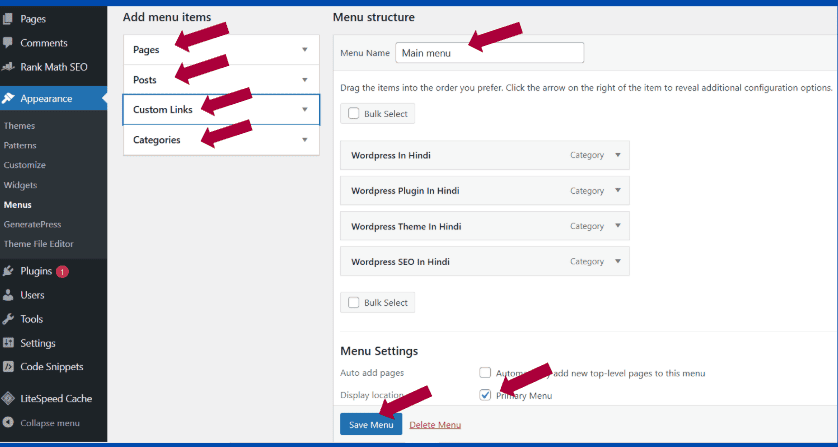The image size is (838, 447).
Task: Focus the Menu Name input field
Action: click(490, 53)
